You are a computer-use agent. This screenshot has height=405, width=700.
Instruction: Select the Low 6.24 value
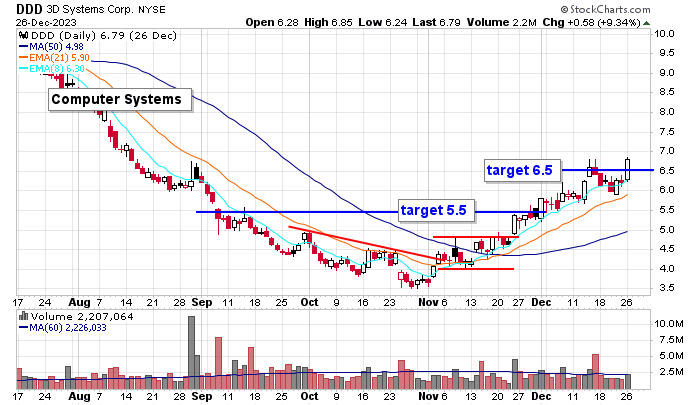coord(383,22)
